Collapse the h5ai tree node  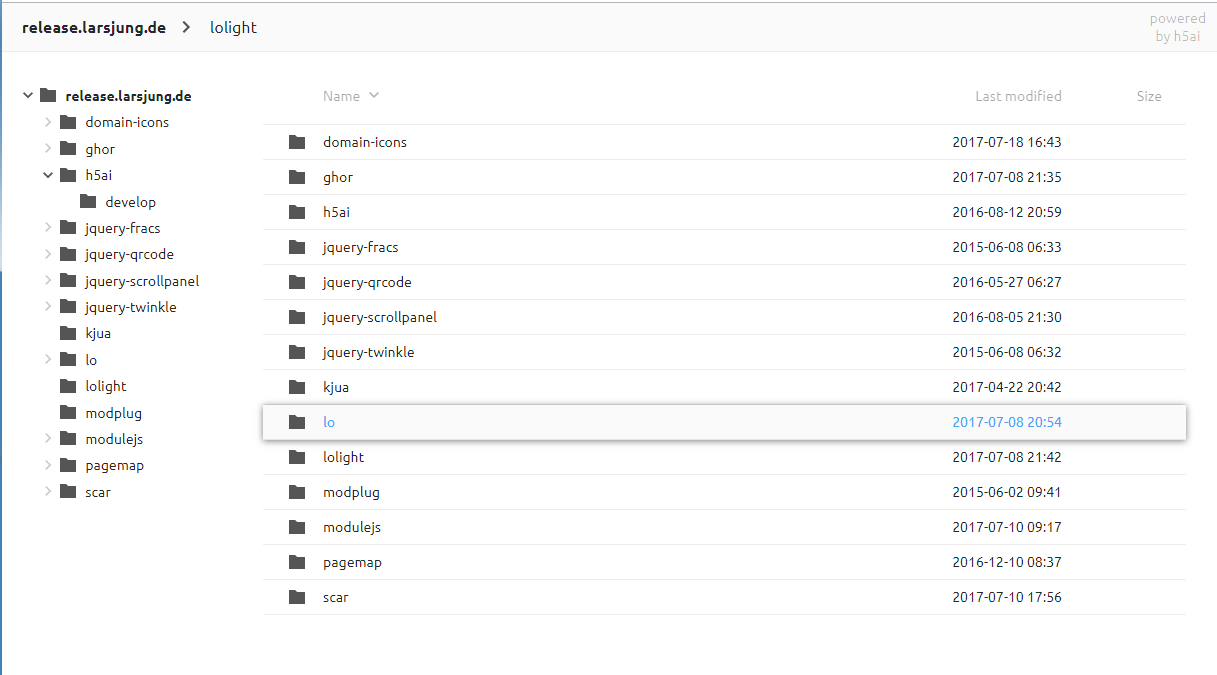click(x=48, y=175)
